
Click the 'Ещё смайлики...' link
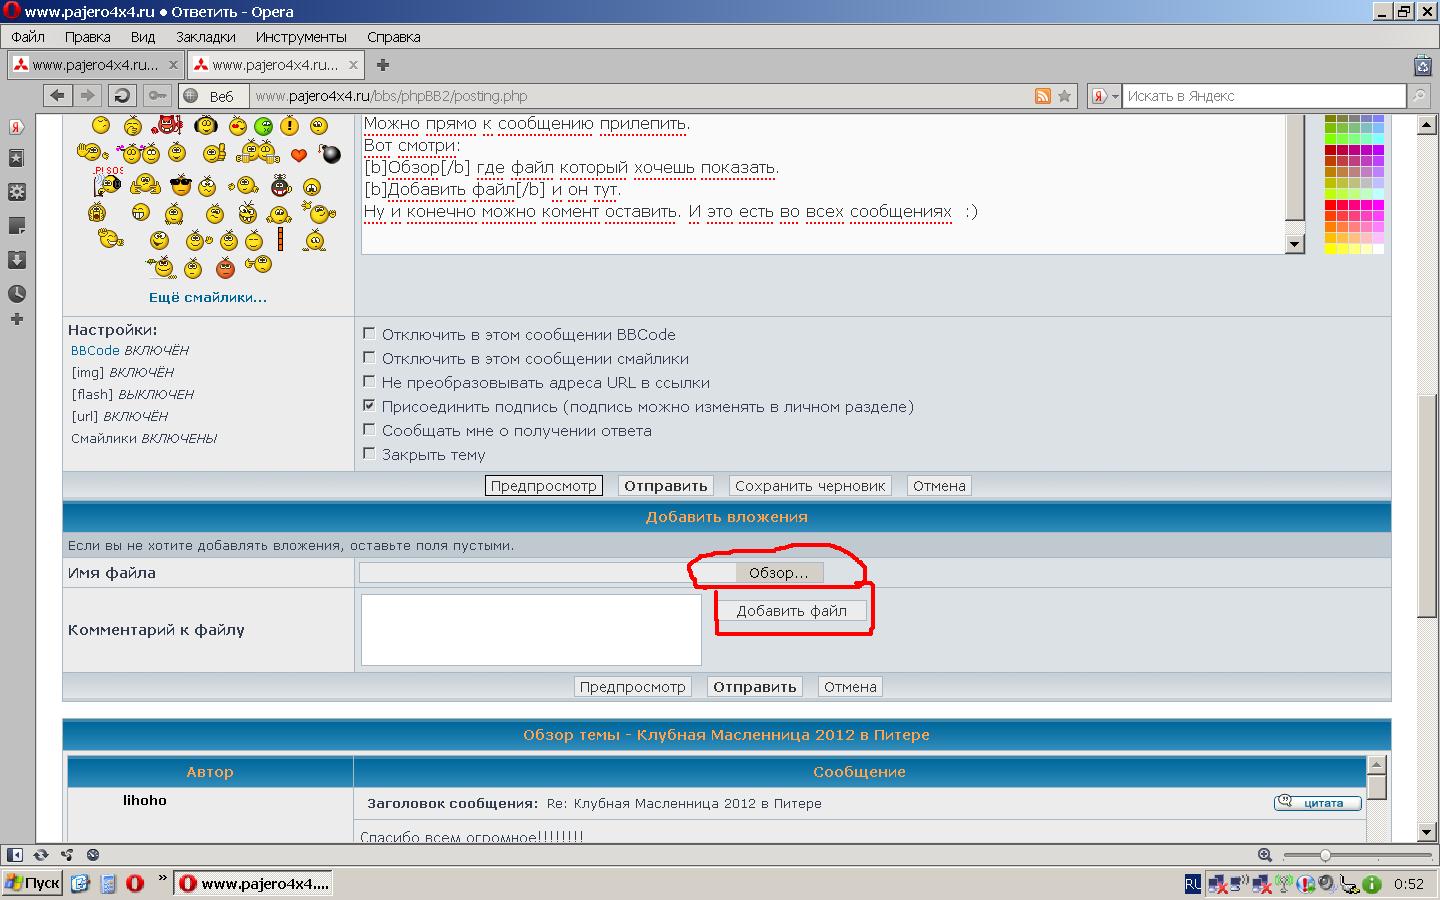pos(208,297)
